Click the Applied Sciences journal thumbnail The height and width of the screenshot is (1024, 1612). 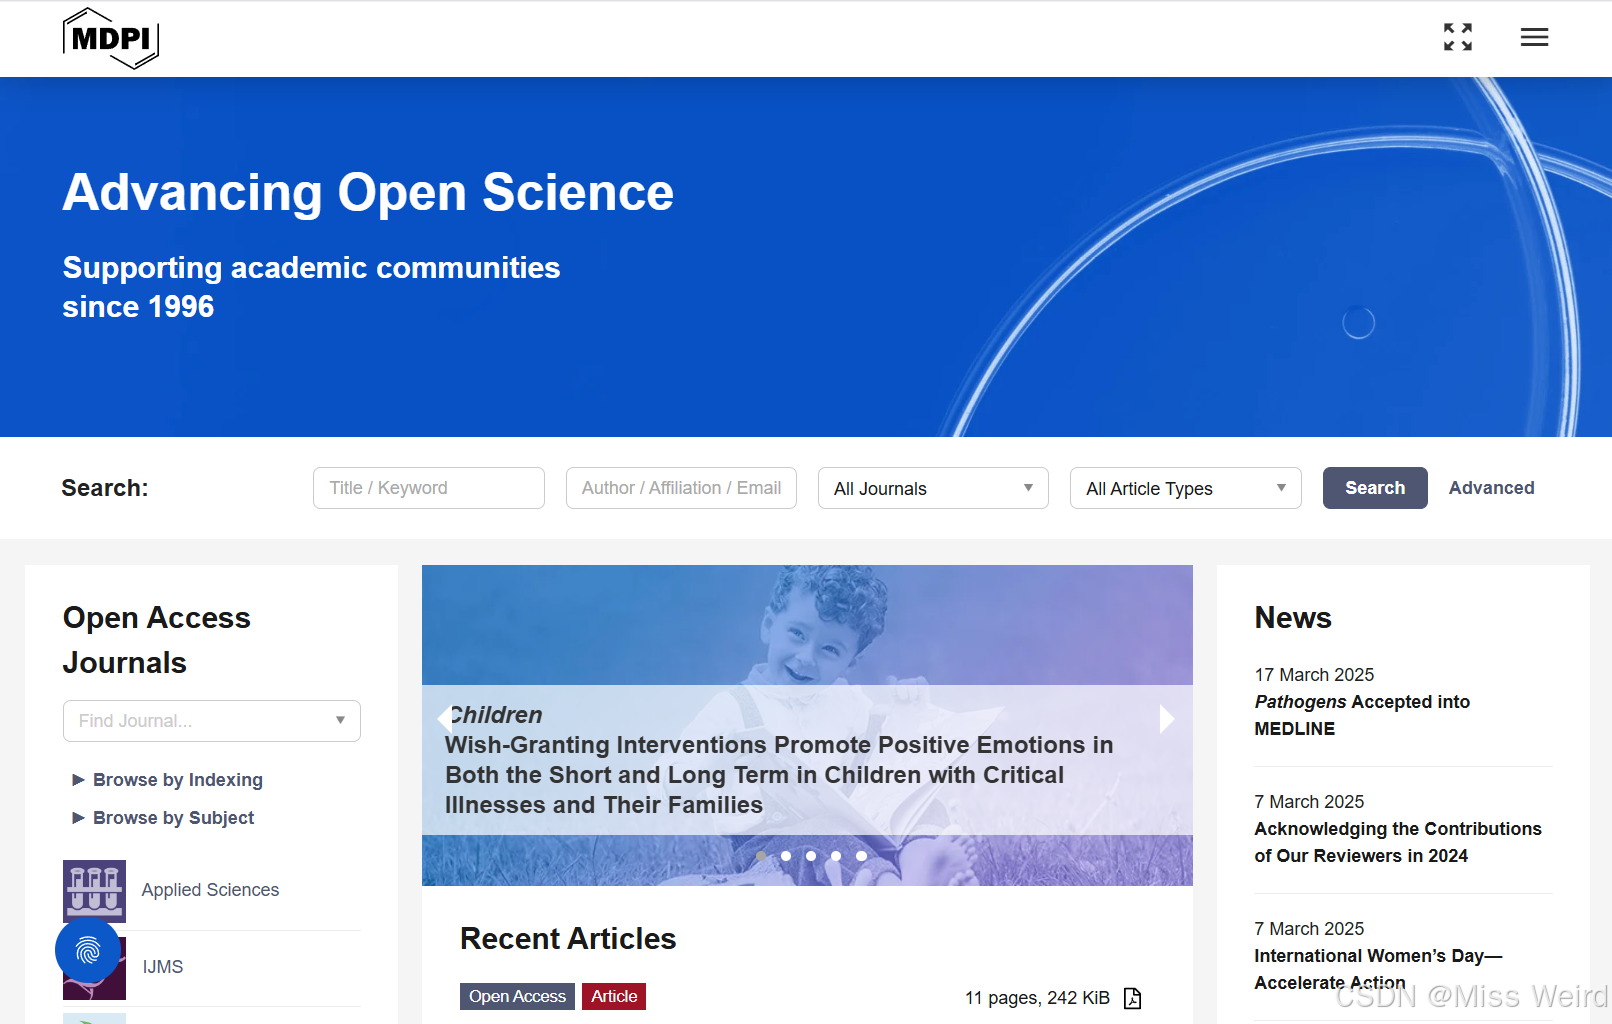click(x=94, y=890)
